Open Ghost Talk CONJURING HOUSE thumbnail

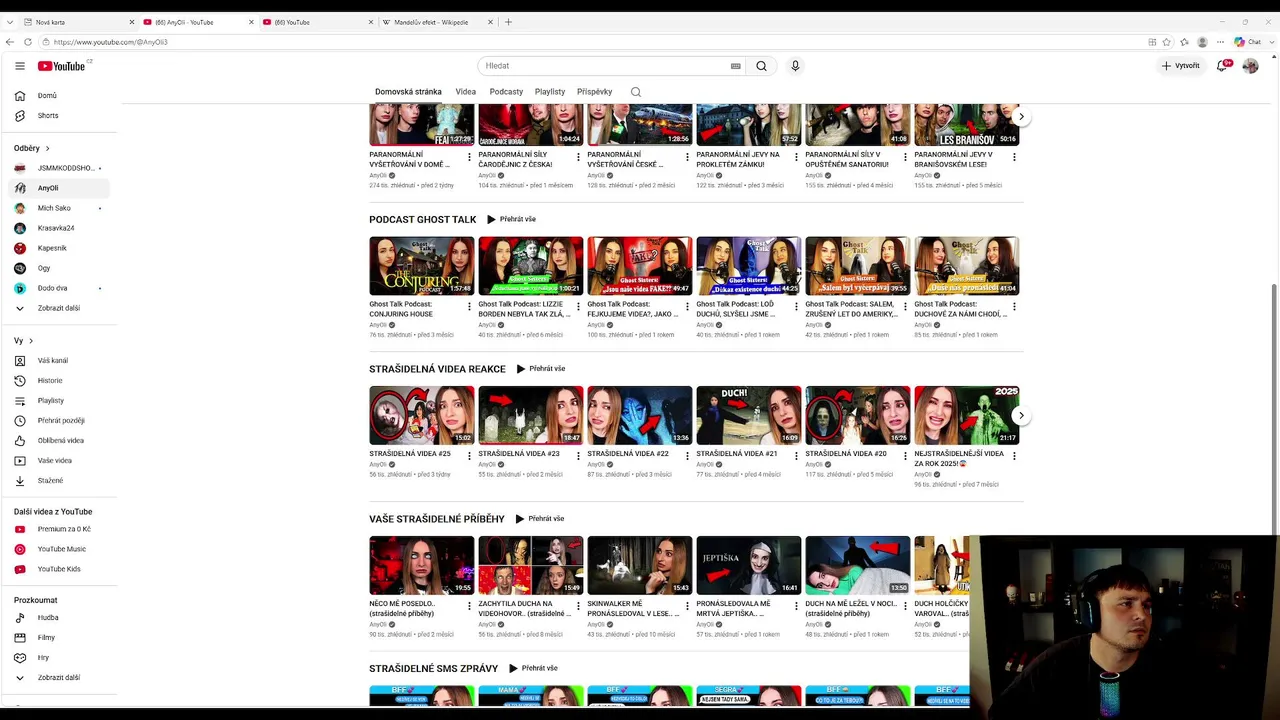click(421, 266)
